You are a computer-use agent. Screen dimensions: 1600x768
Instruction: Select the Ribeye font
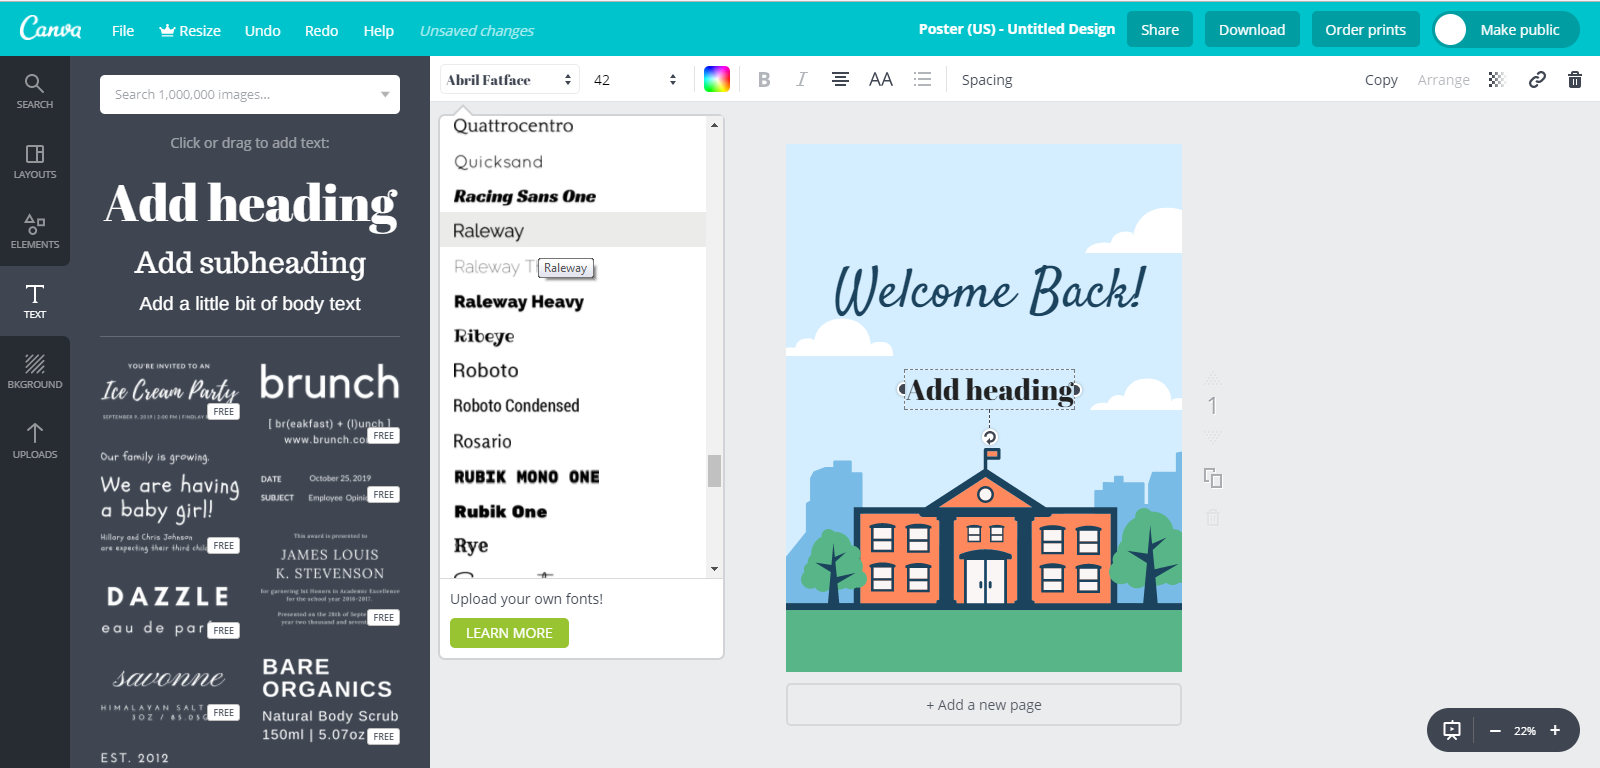pos(573,336)
